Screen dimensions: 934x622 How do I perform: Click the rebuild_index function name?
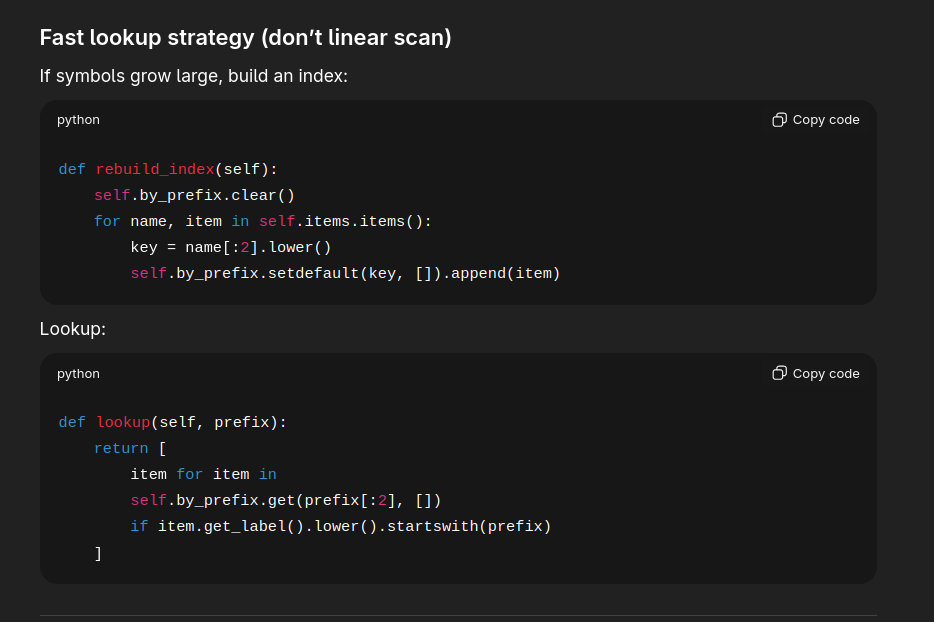[155, 170]
